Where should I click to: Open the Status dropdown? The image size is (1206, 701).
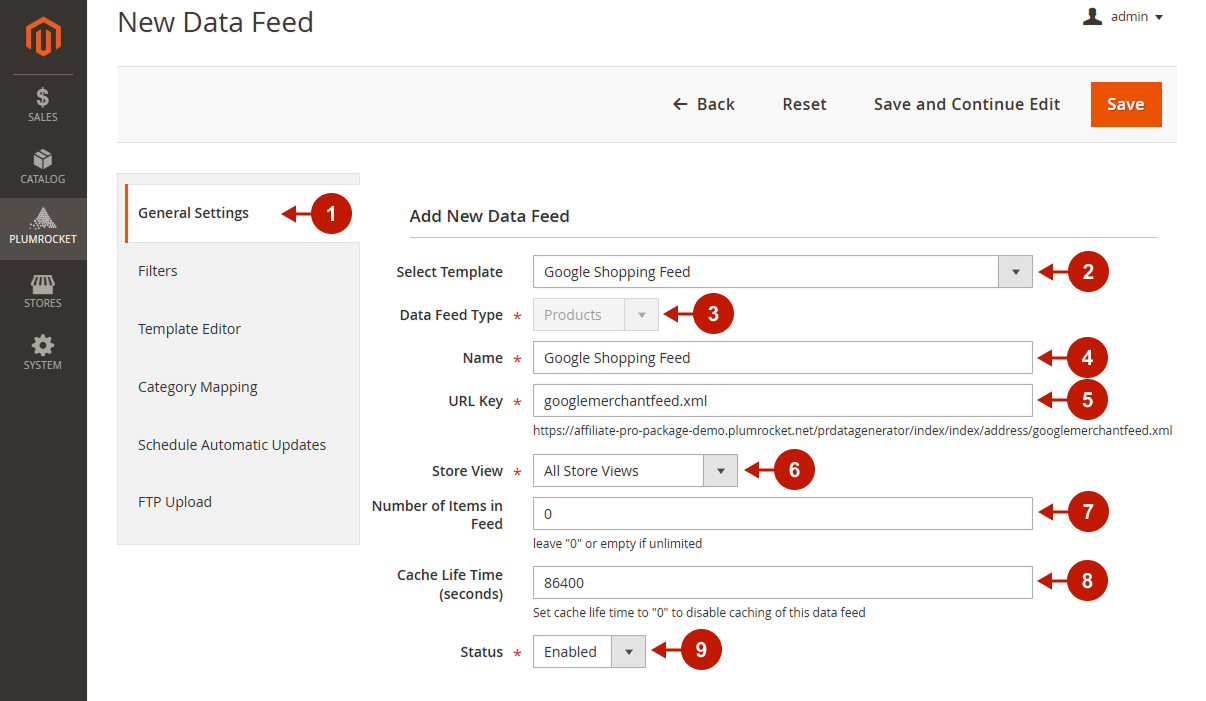pyautogui.click(x=590, y=652)
